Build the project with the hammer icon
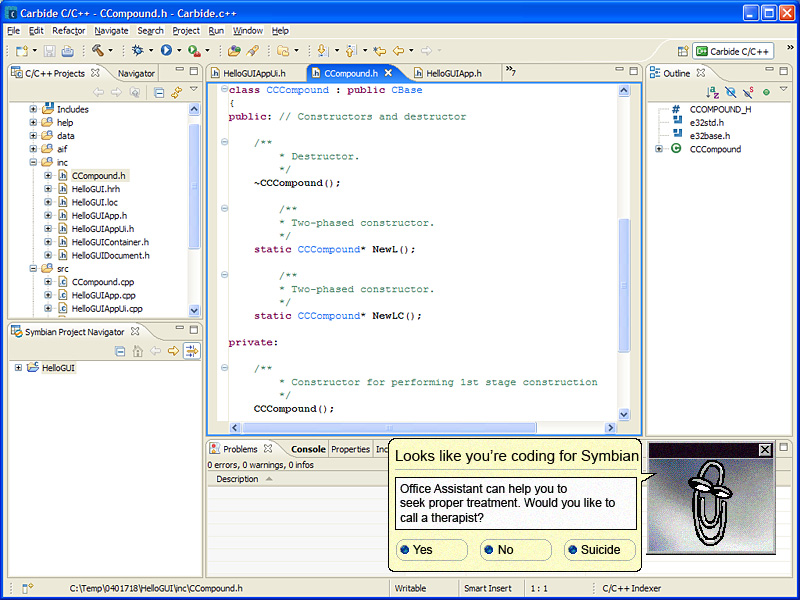Image resolution: width=800 pixels, height=600 pixels. coord(97,50)
